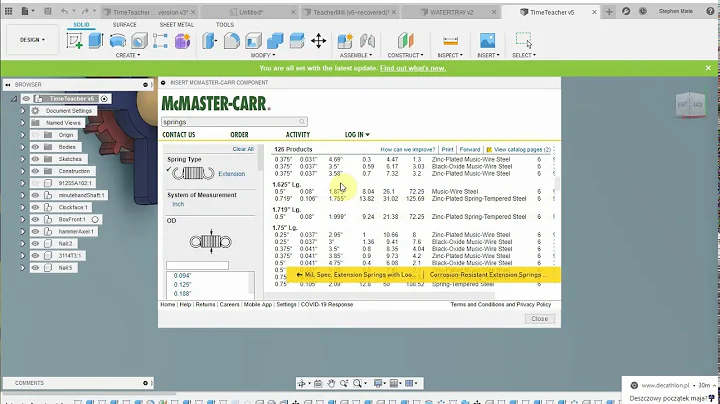This screenshot has height=404, width=720.
Task: Open the ORDER menu on McMaster-Carr
Action: click(x=239, y=135)
